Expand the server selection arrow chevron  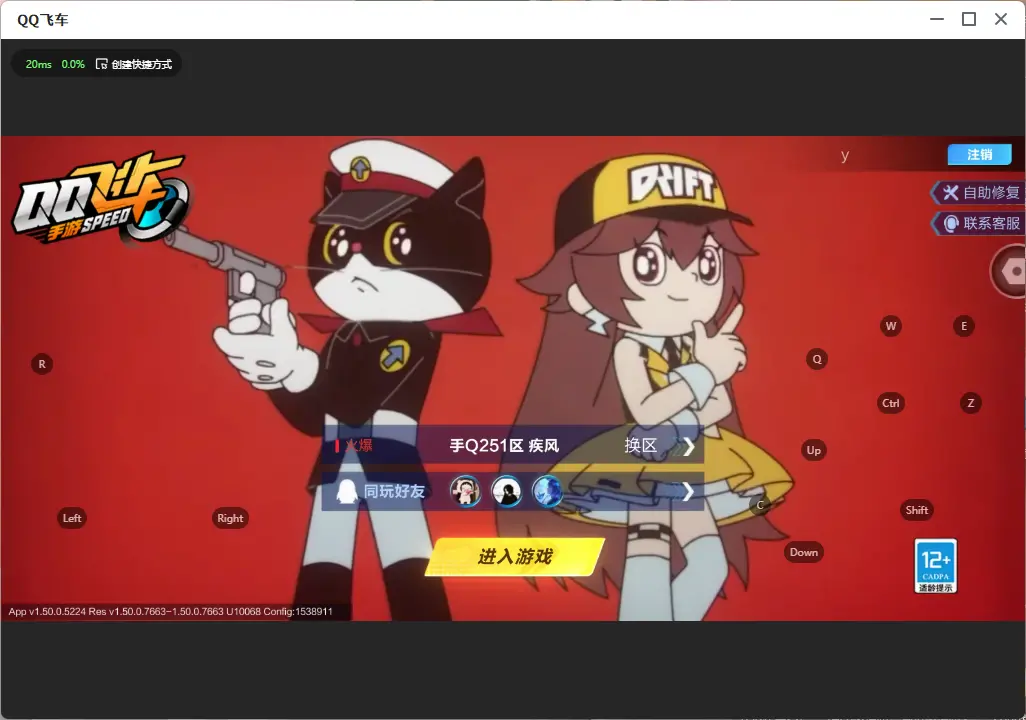(688, 446)
